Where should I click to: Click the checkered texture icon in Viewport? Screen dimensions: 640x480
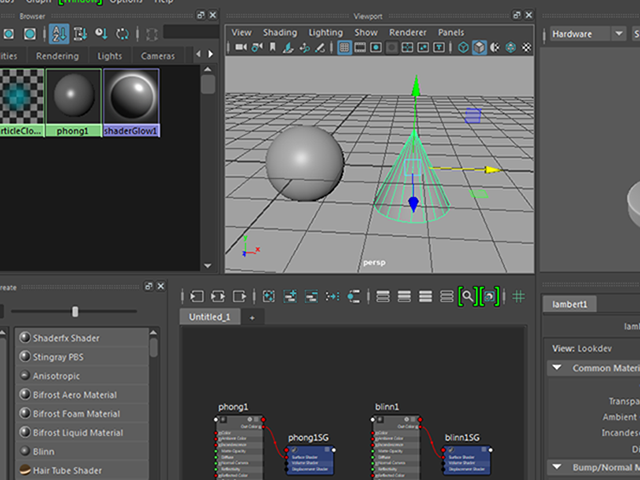[x=527, y=47]
